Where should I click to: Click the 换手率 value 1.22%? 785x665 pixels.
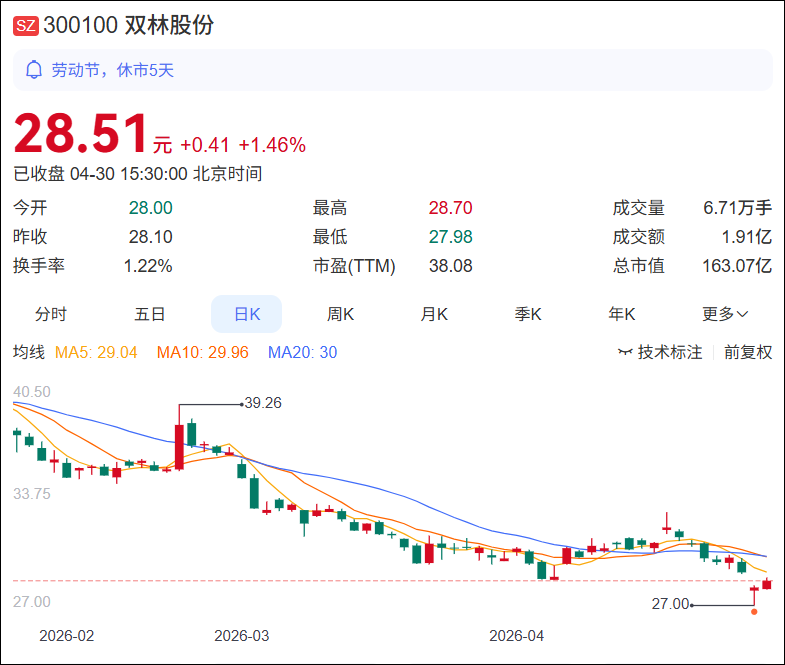pos(148,265)
